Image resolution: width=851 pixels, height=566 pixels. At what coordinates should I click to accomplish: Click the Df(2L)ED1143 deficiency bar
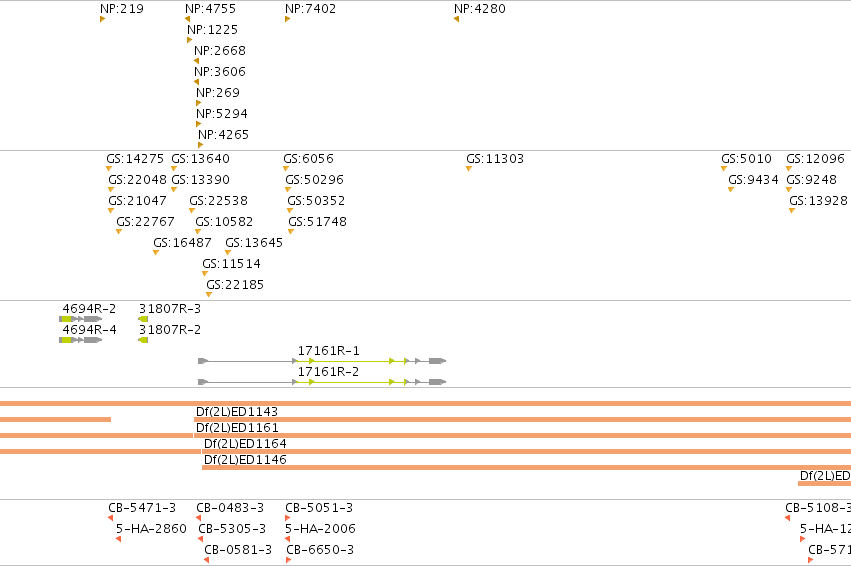[x=523, y=419]
